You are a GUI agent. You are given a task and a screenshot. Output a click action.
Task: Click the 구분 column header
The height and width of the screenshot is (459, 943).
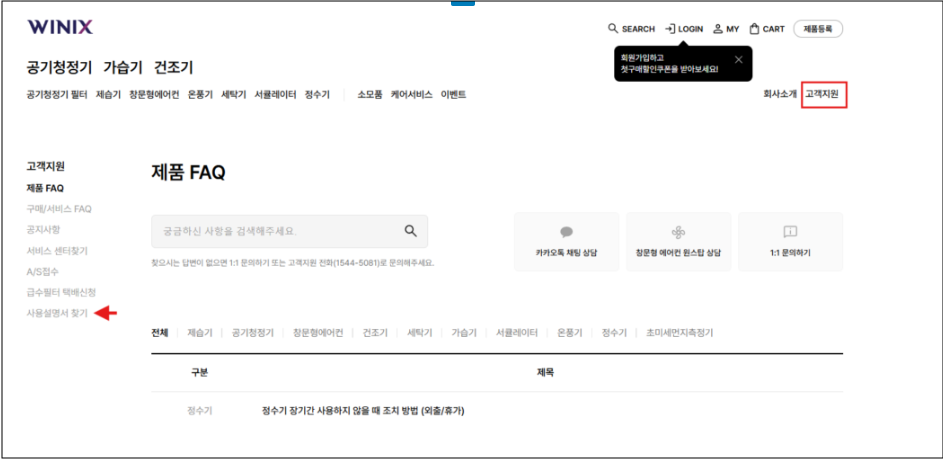pos(200,372)
